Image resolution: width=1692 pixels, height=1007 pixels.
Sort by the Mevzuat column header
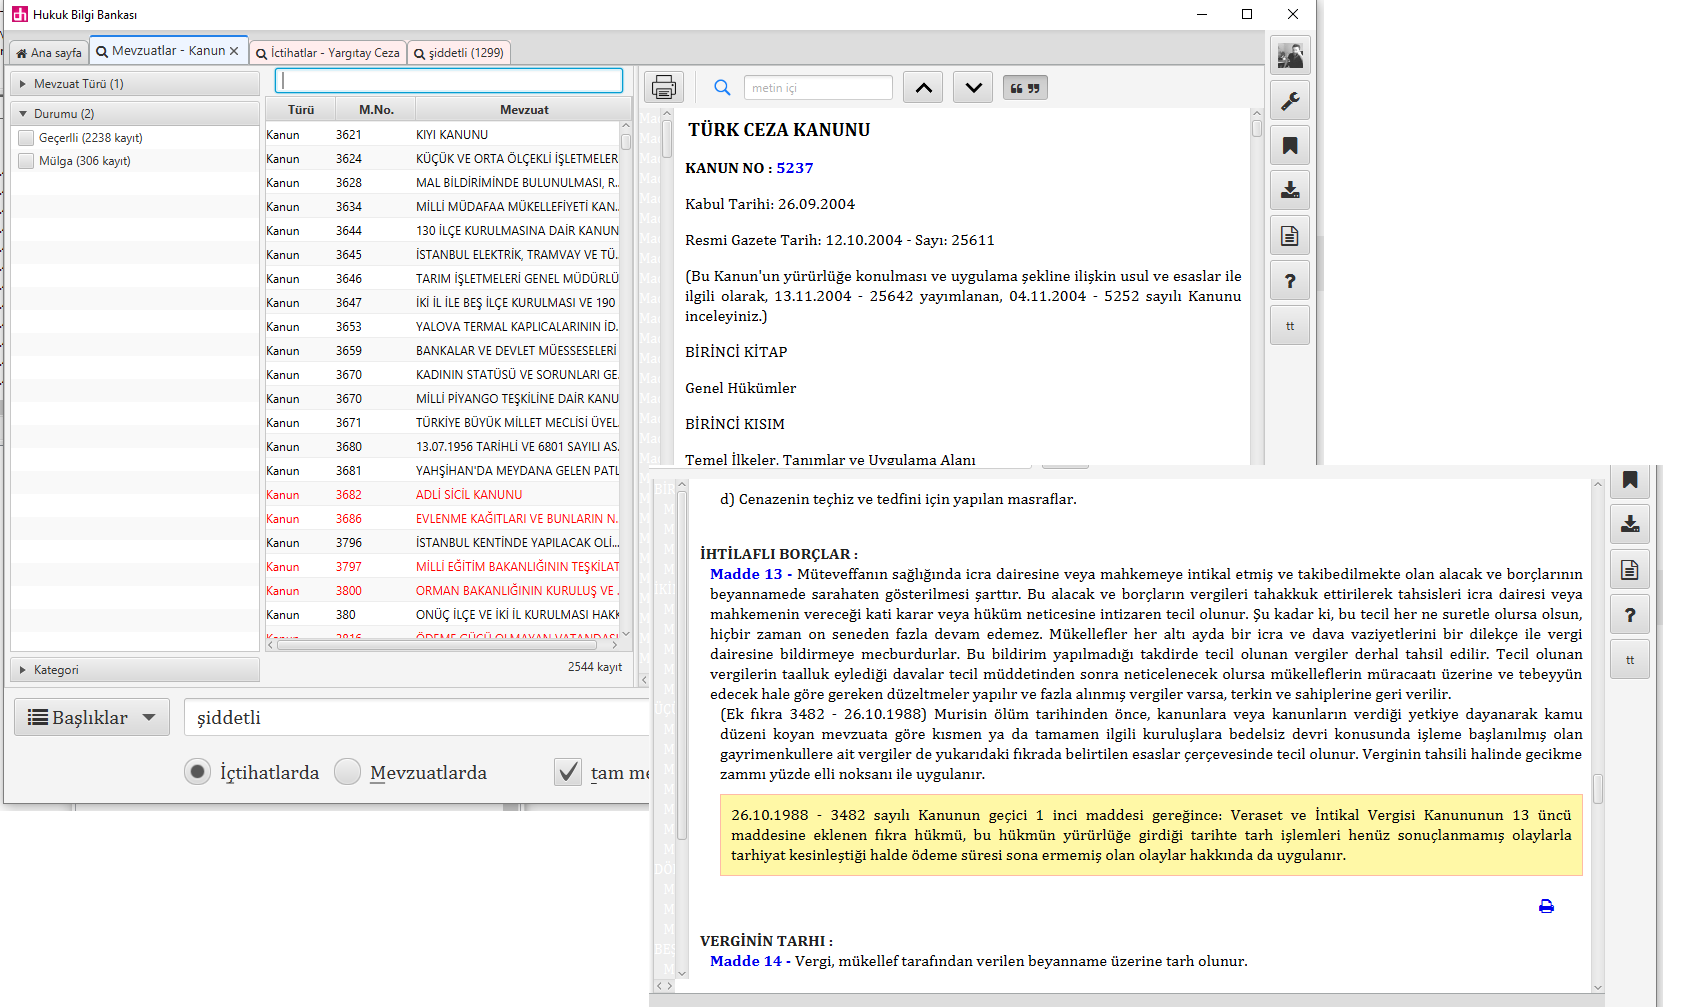(x=524, y=110)
